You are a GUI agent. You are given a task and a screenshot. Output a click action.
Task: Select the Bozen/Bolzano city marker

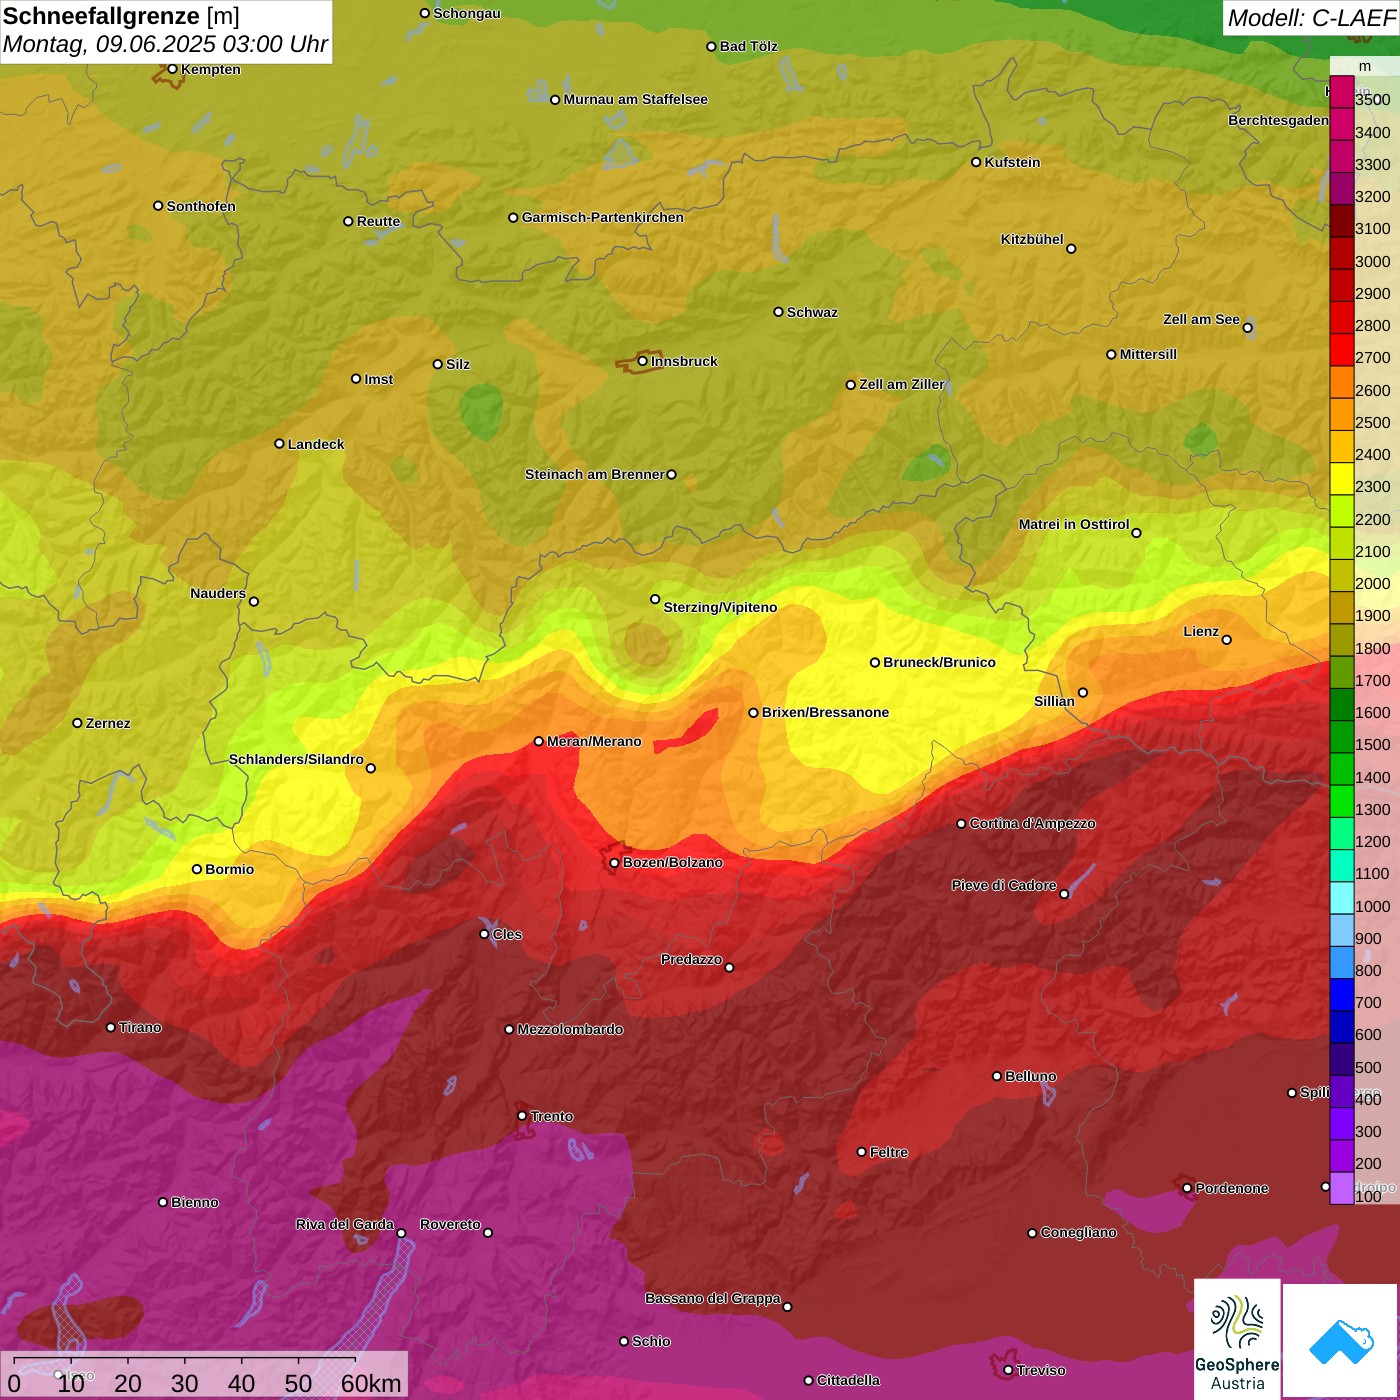click(614, 862)
